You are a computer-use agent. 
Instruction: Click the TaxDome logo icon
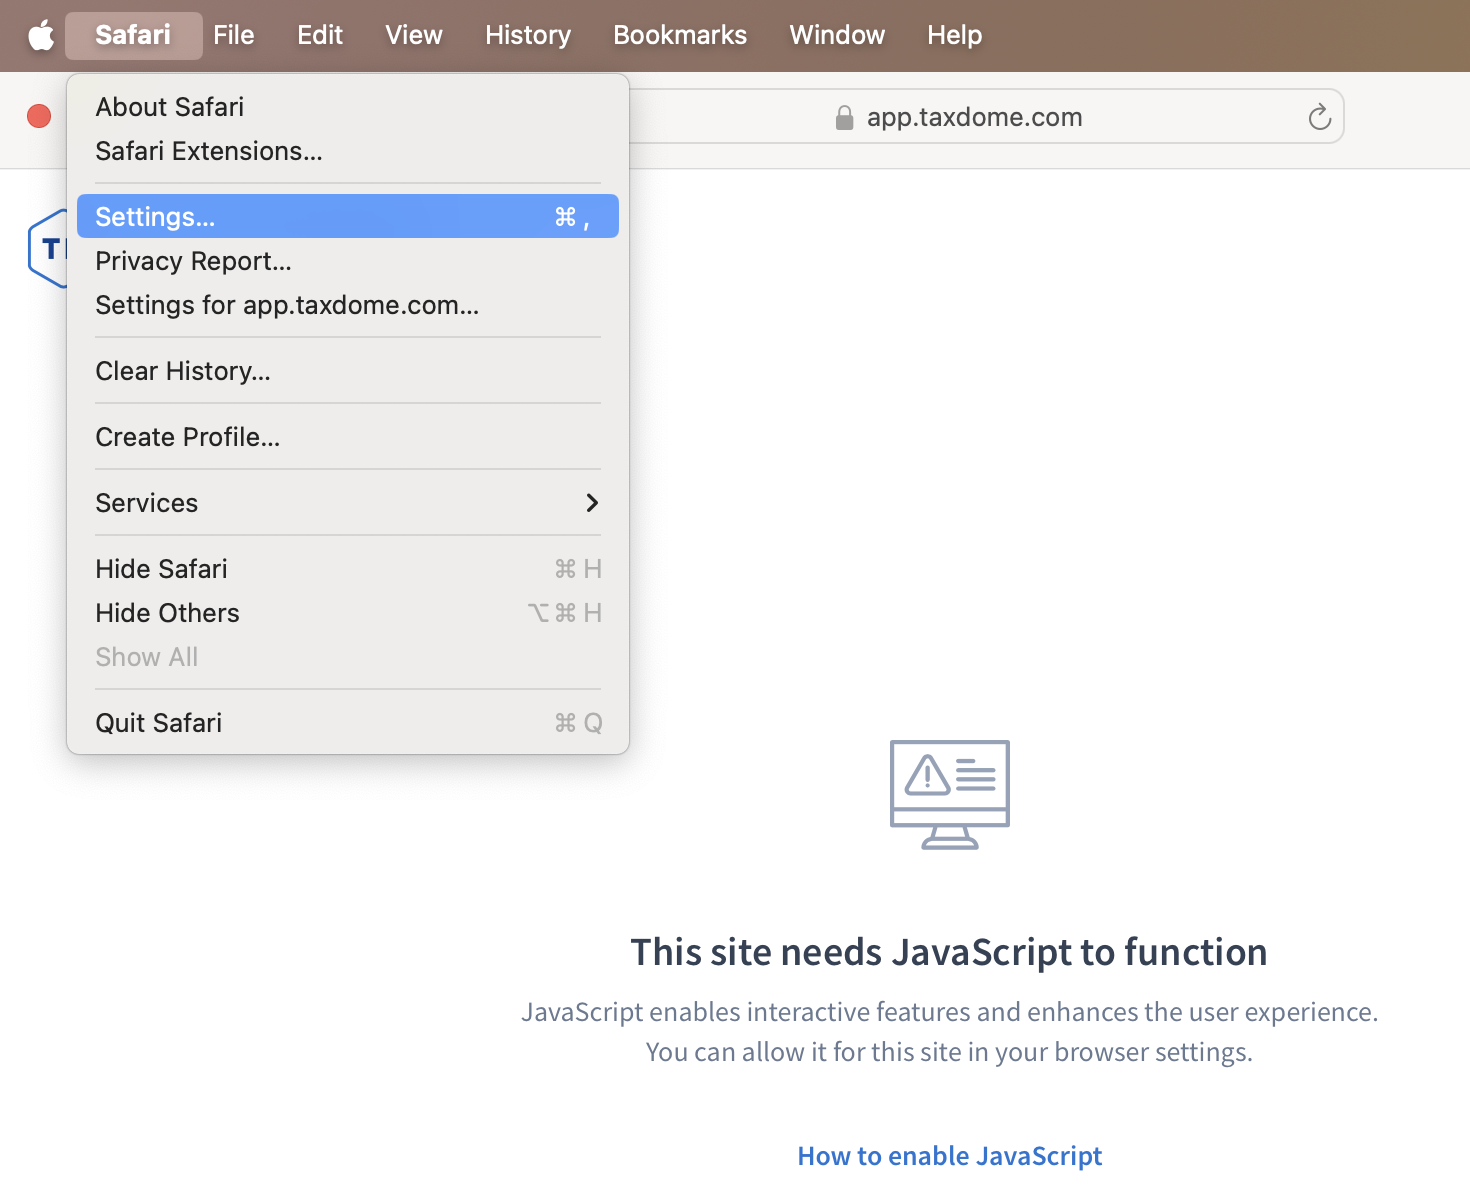pos(47,248)
